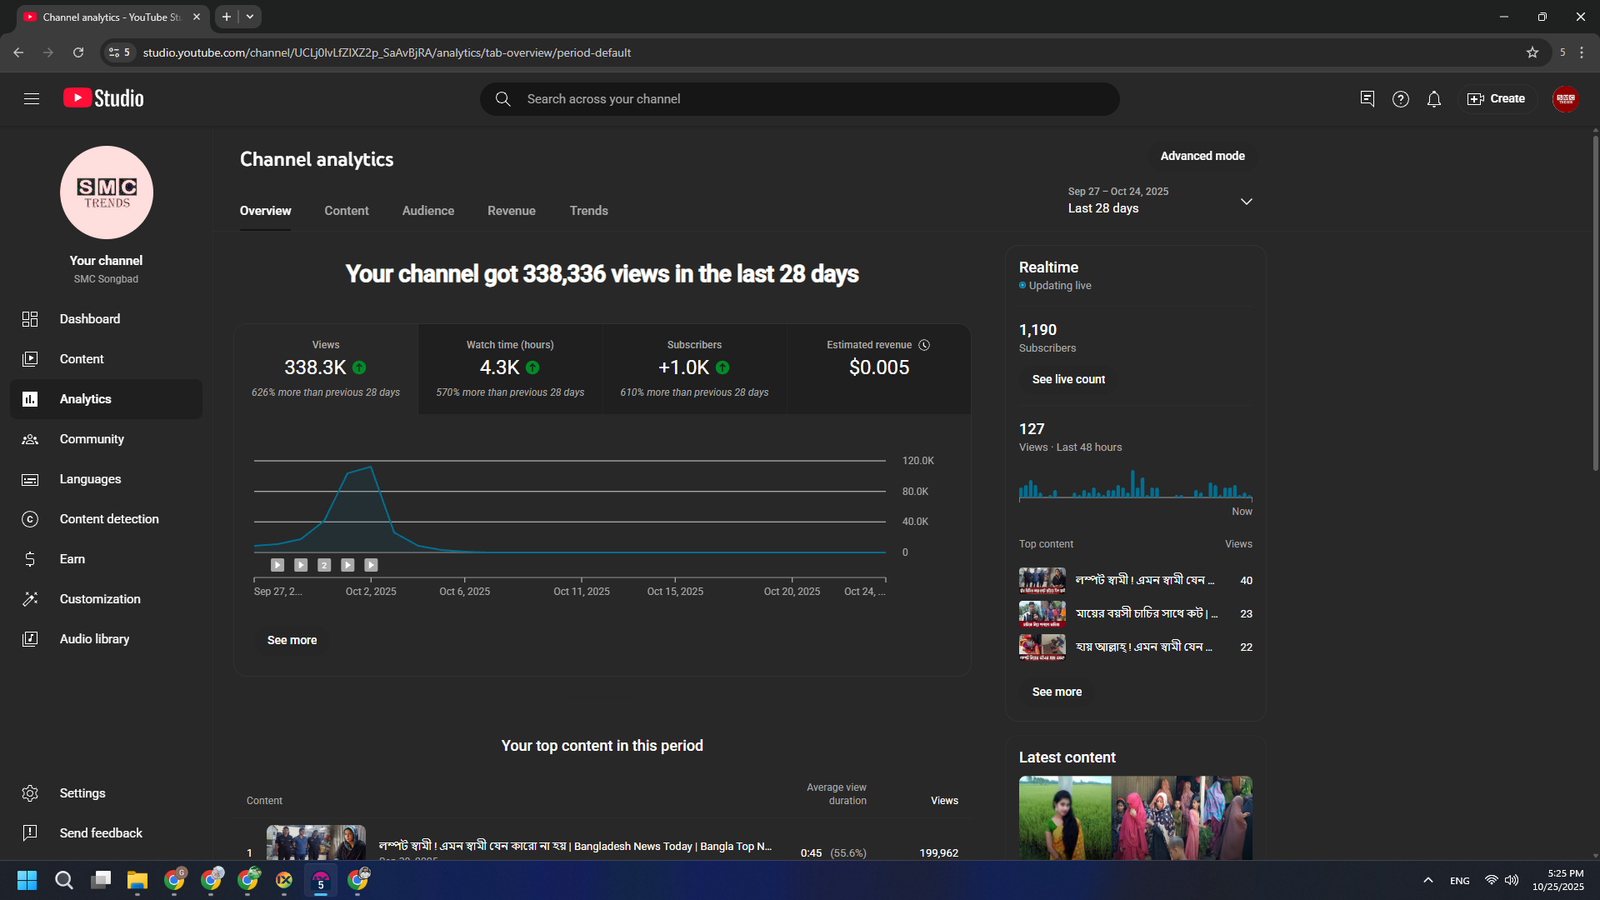Click the estimated revenue clock icon

pyautogui.click(x=924, y=345)
